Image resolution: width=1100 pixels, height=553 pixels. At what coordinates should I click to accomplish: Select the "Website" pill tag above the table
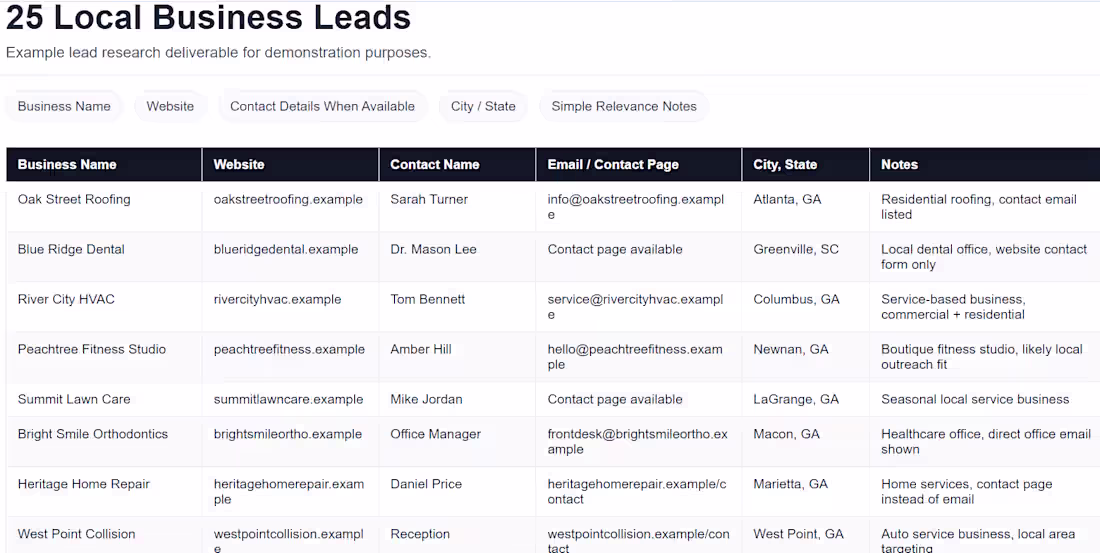click(170, 106)
